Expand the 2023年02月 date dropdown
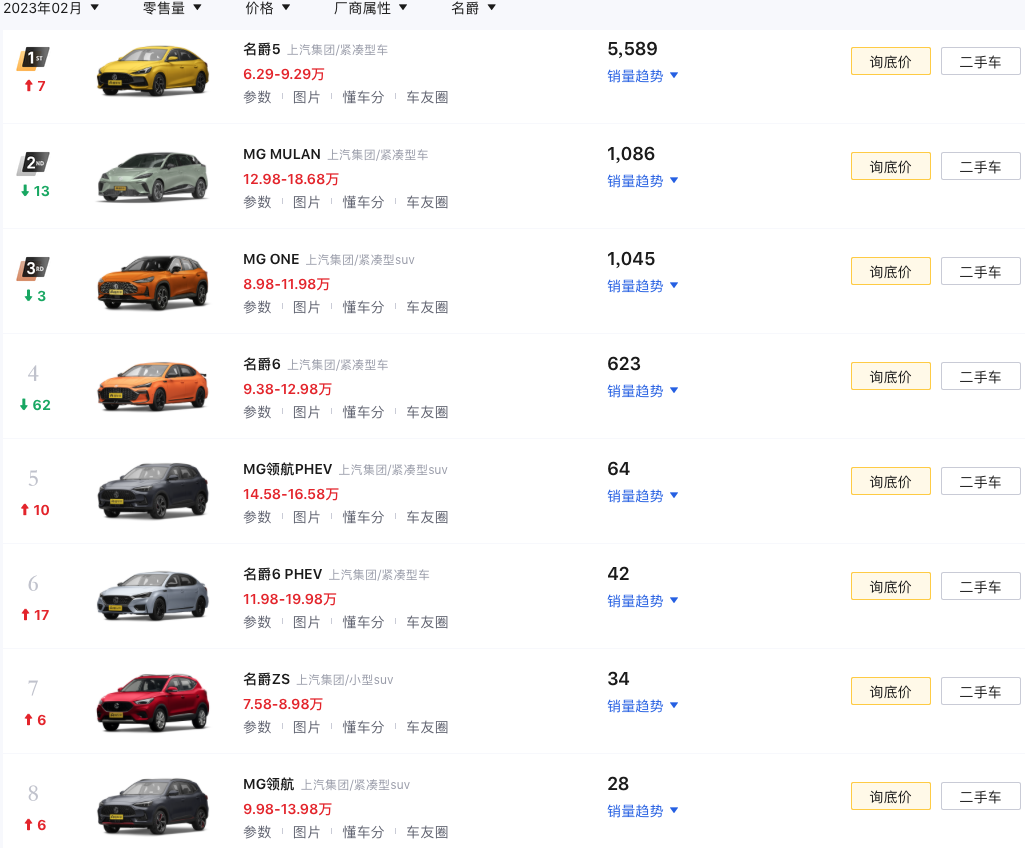1025x848 pixels. coord(52,8)
